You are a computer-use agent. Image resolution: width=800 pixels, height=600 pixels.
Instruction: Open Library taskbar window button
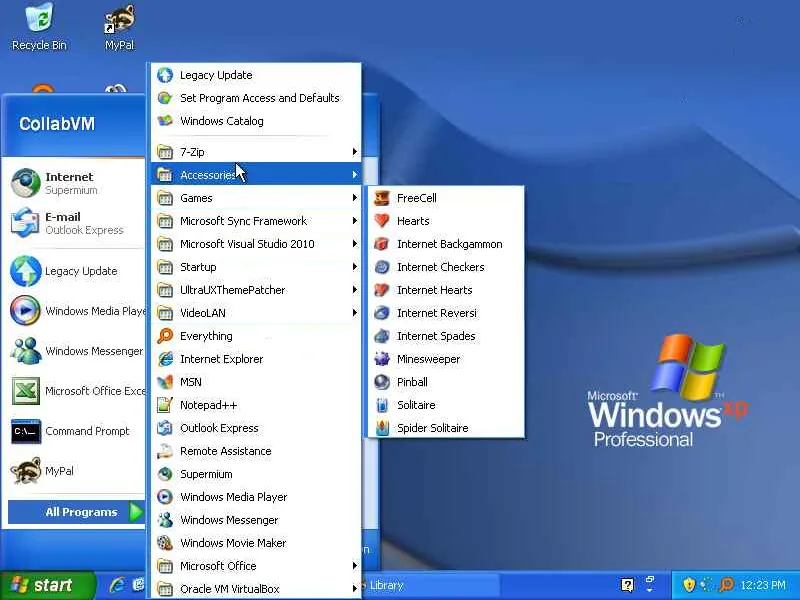[x=431, y=585]
